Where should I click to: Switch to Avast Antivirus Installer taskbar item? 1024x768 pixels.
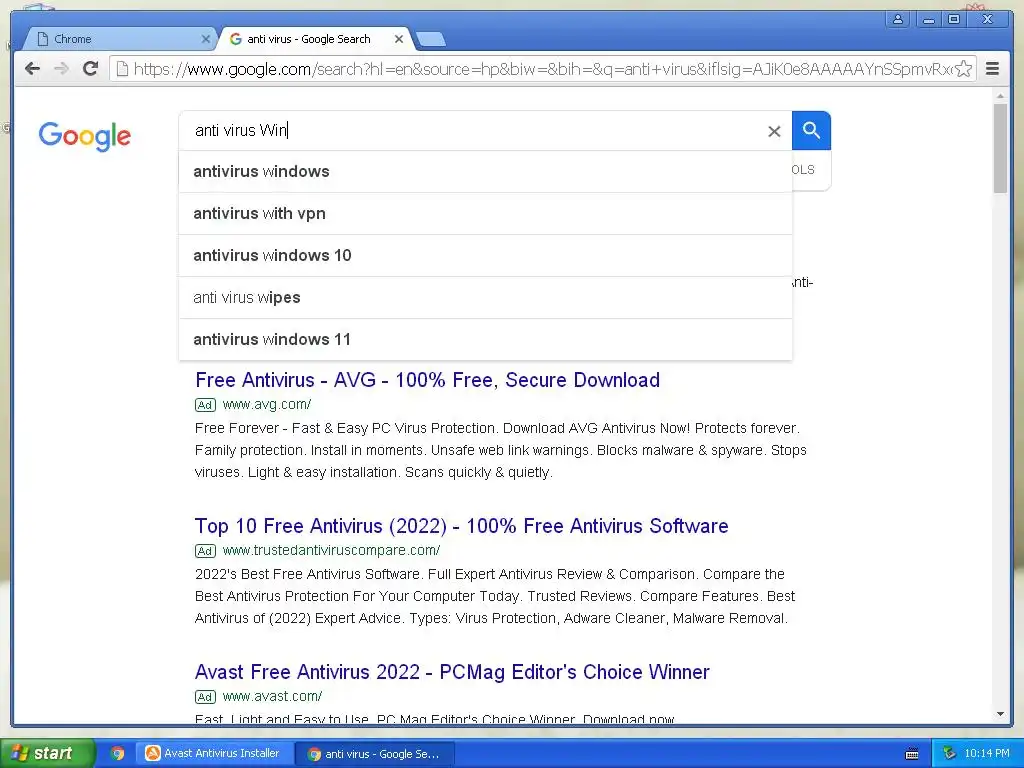pos(214,754)
